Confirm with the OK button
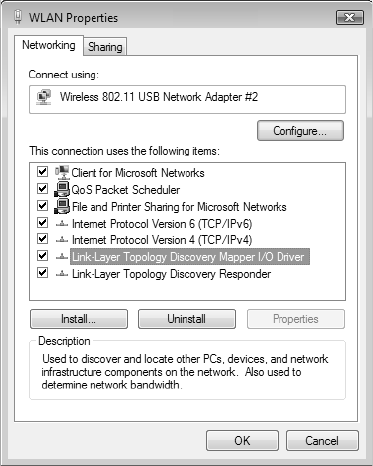The width and height of the screenshot is (373, 466). (242, 440)
